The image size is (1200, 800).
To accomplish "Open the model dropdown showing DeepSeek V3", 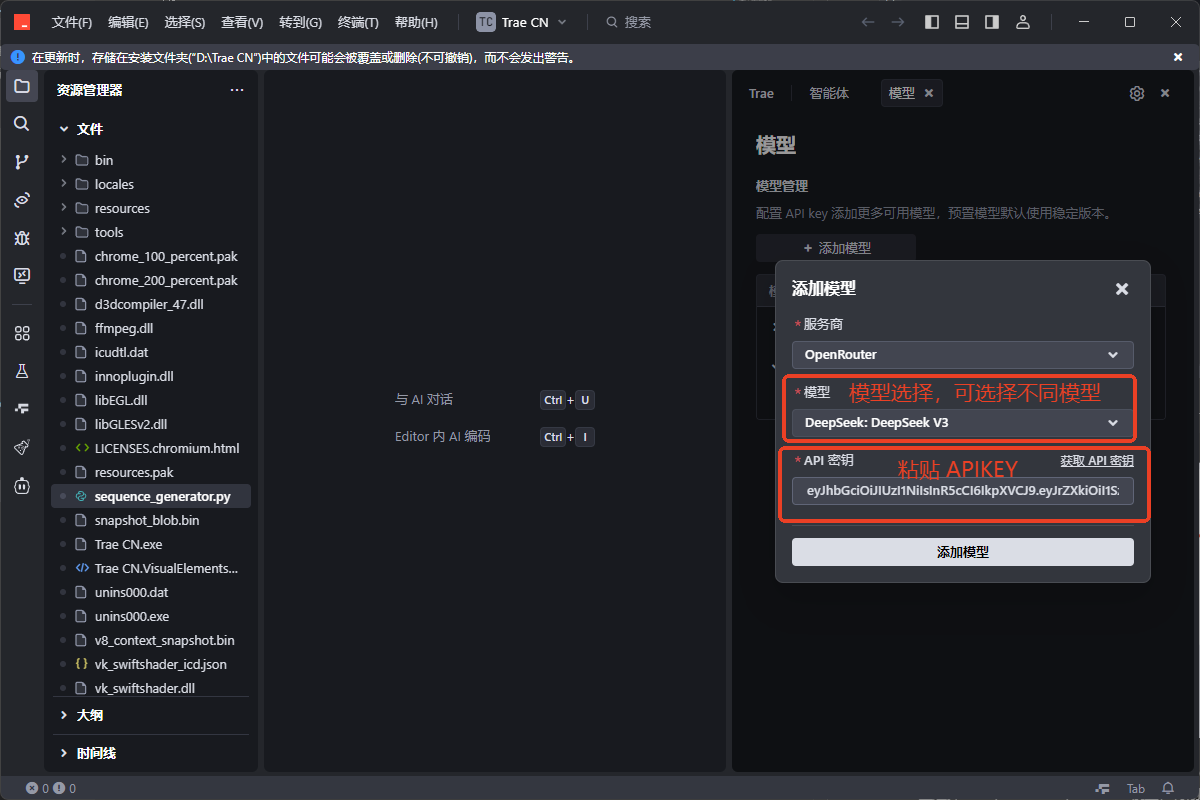I will click(963, 423).
